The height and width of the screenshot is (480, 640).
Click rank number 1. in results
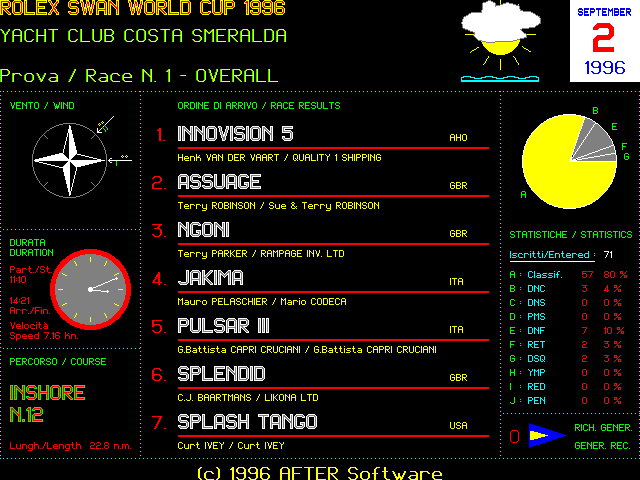161,135
